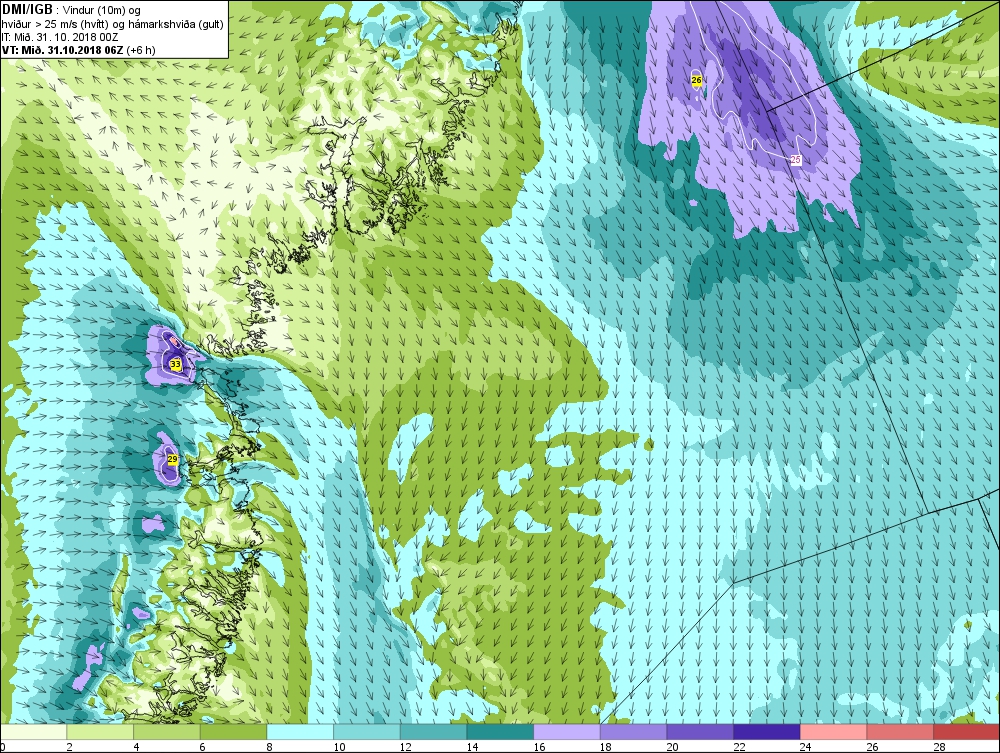Click the yellow 33 wind maximum label

point(175,364)
